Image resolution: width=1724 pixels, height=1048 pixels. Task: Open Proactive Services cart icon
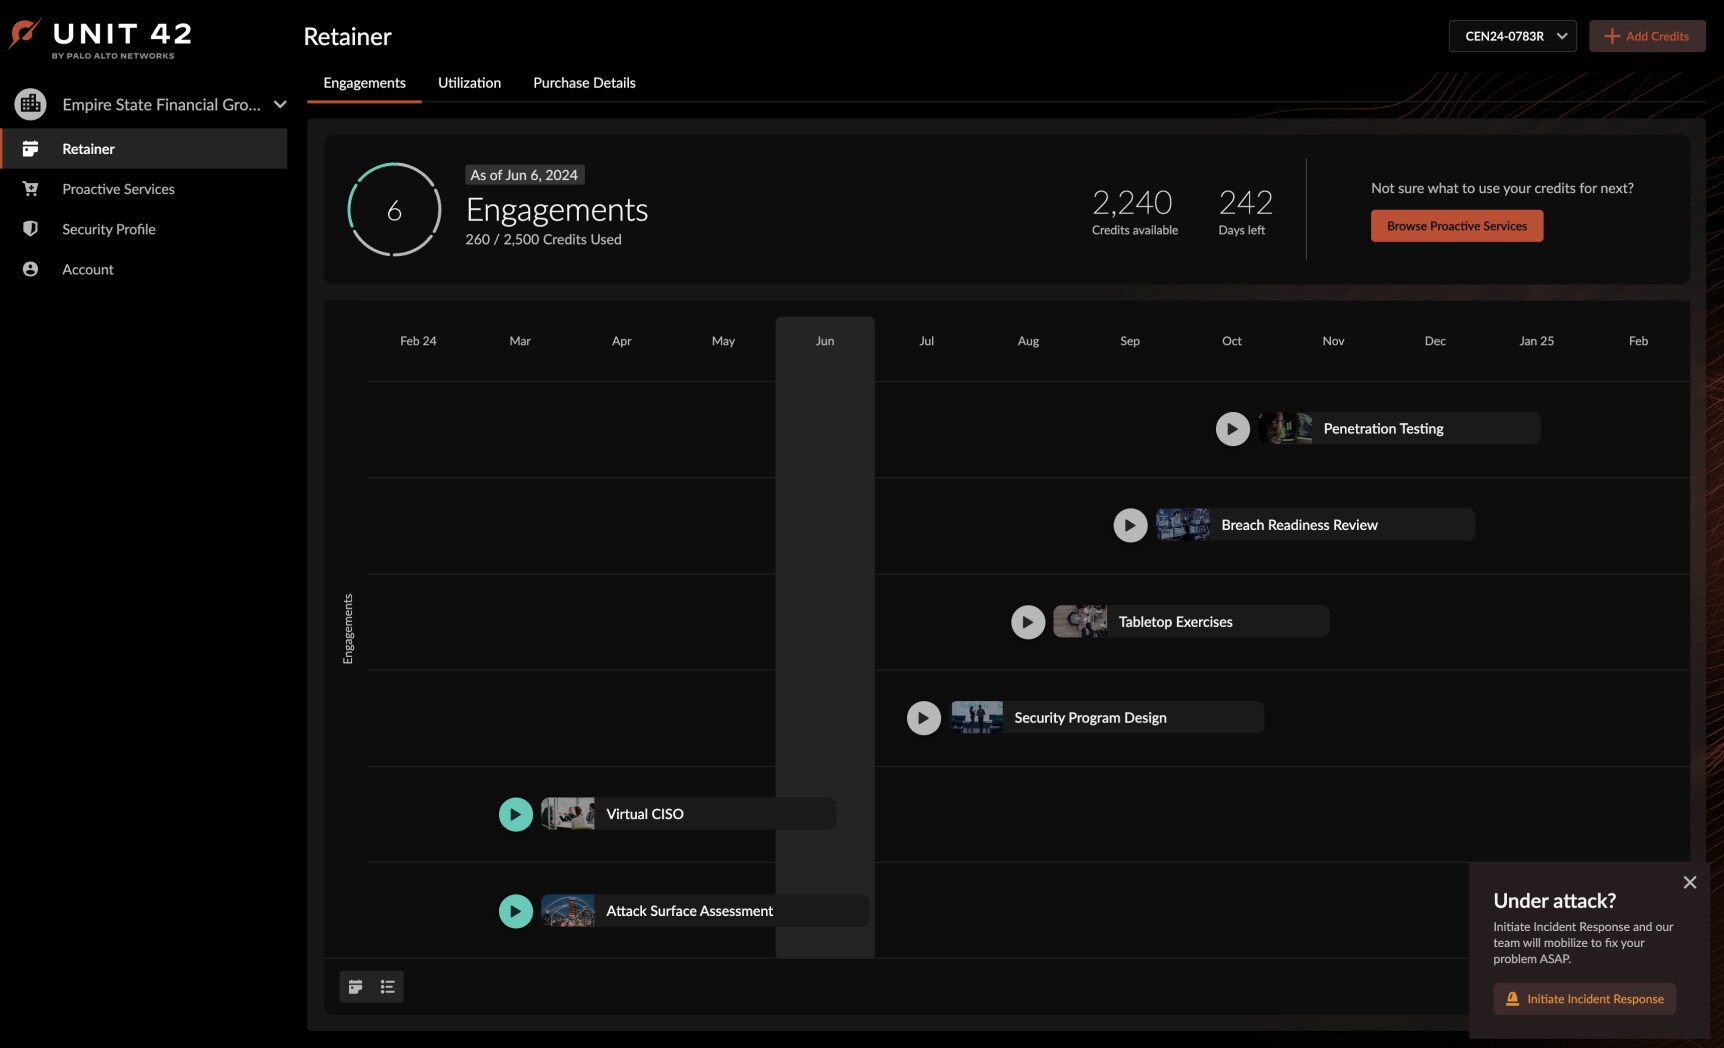pyautogui.click(x=30, y=189)
